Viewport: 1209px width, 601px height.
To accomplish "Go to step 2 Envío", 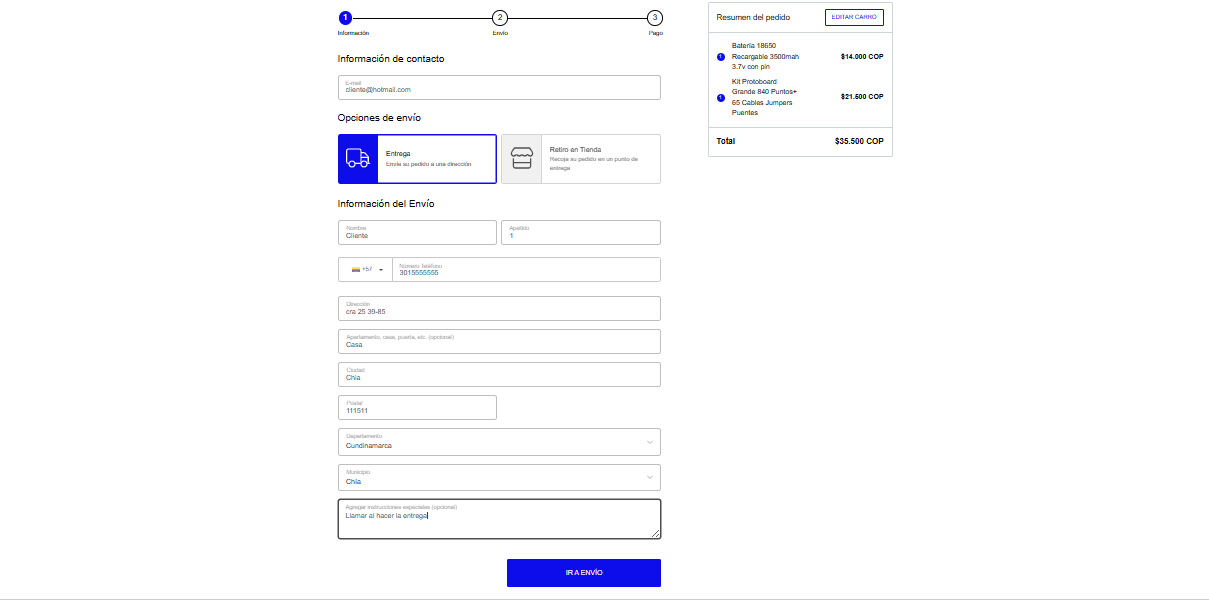I will (x=500, y=17).
